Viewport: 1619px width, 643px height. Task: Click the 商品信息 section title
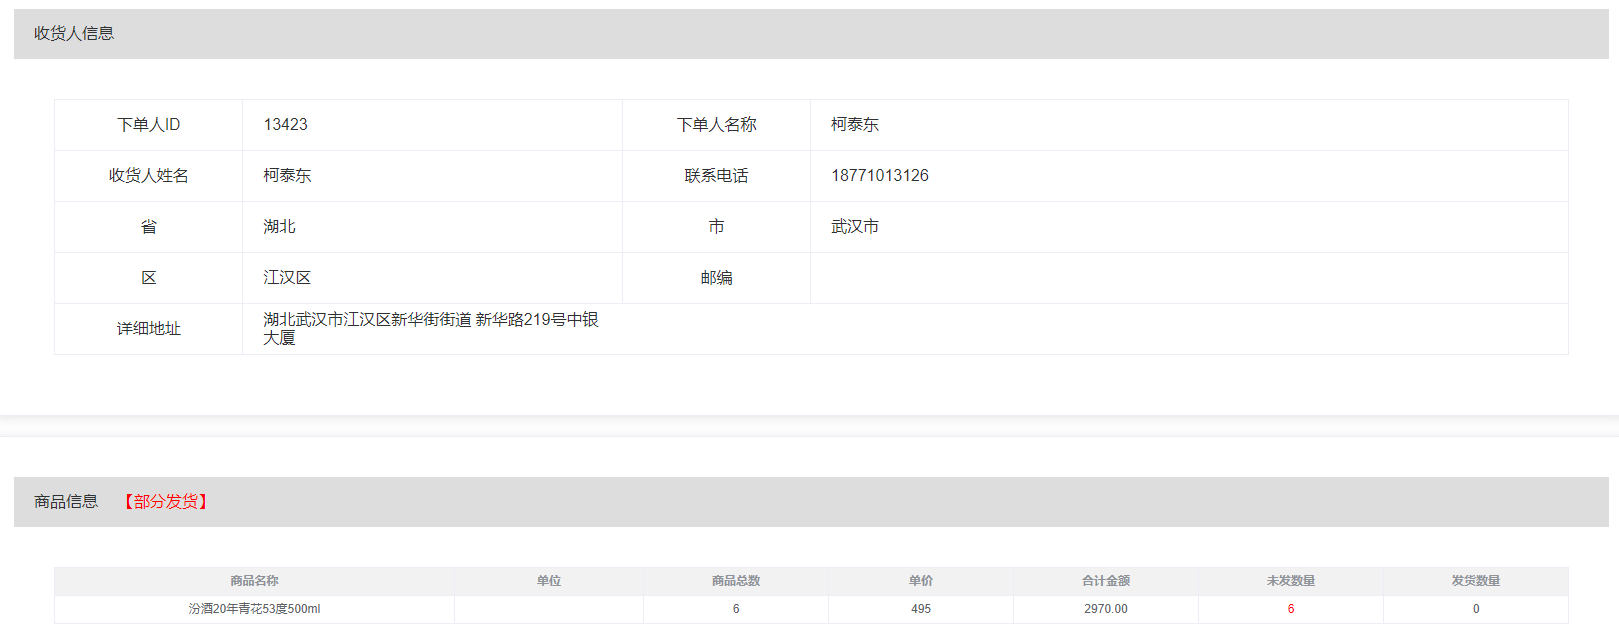tap(66, 502)
